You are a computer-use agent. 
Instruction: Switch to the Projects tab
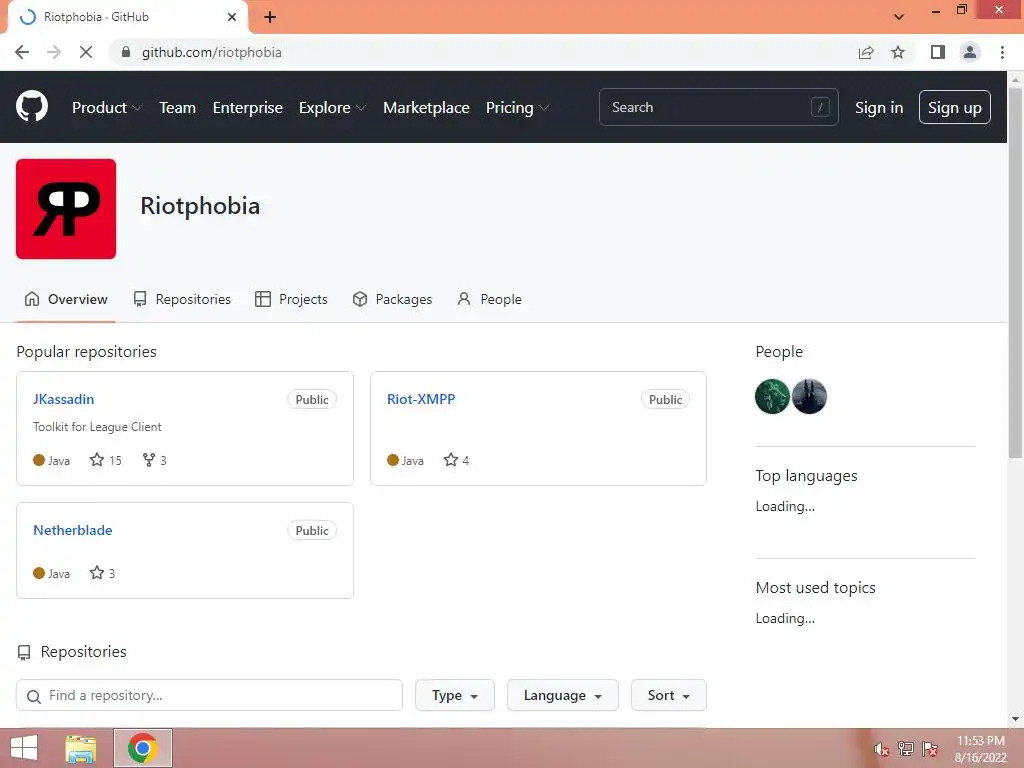click(291, 299)
